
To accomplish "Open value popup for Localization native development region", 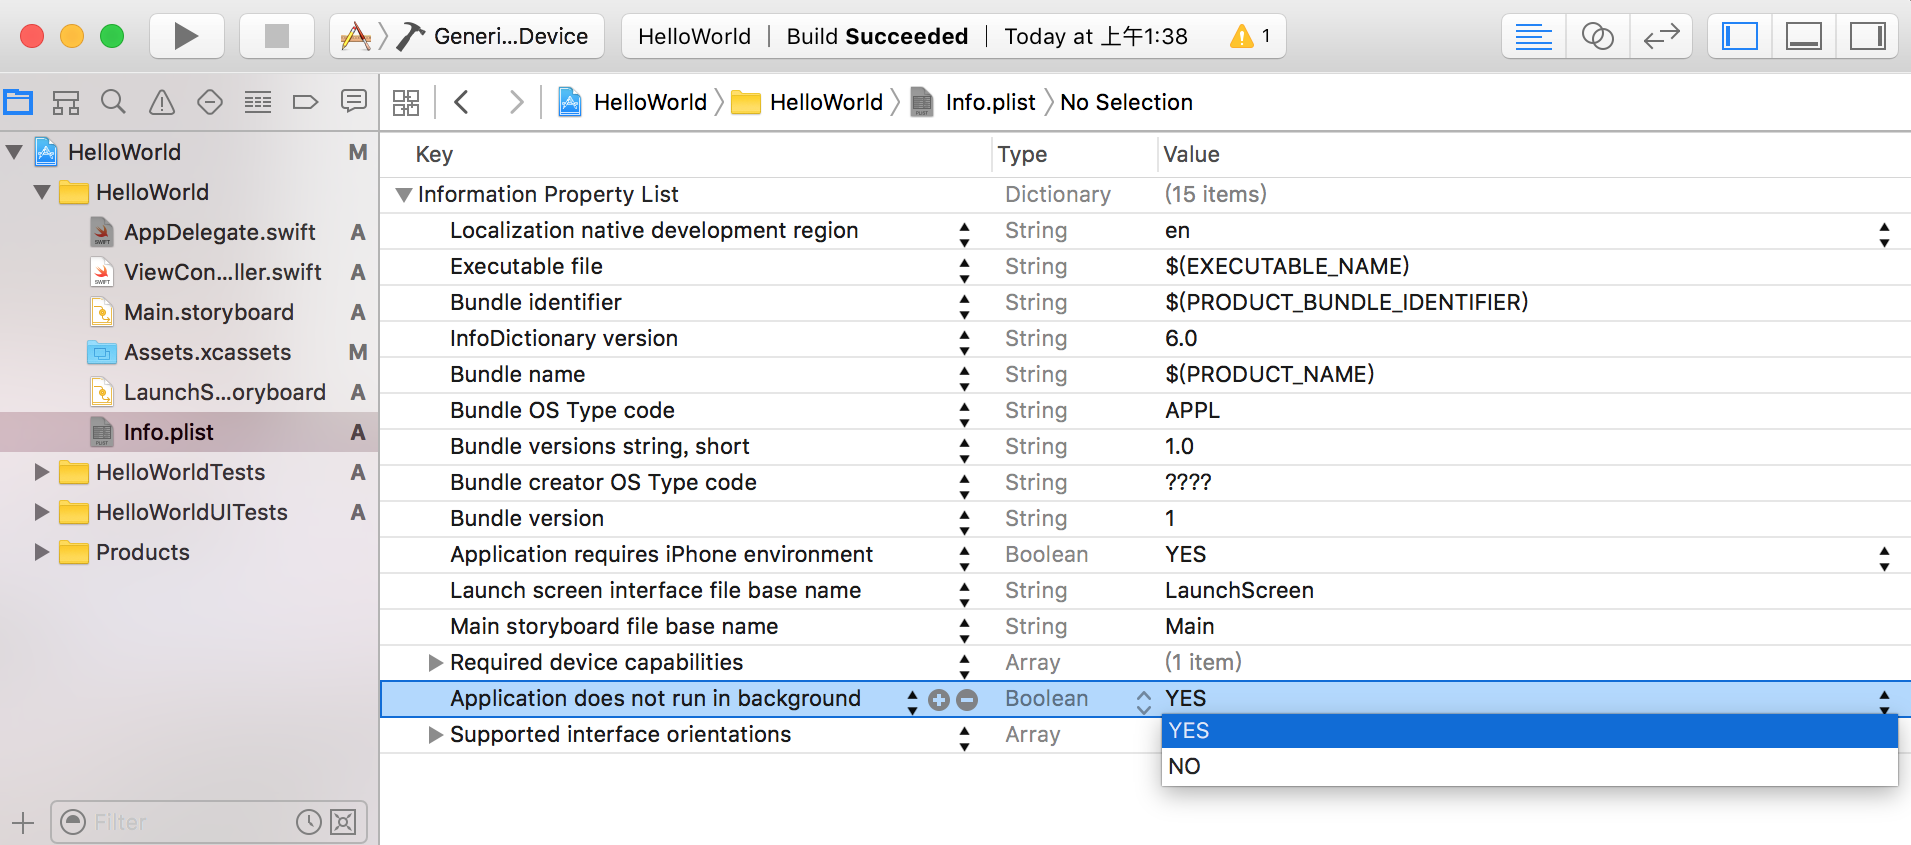I will [1884, 235].
